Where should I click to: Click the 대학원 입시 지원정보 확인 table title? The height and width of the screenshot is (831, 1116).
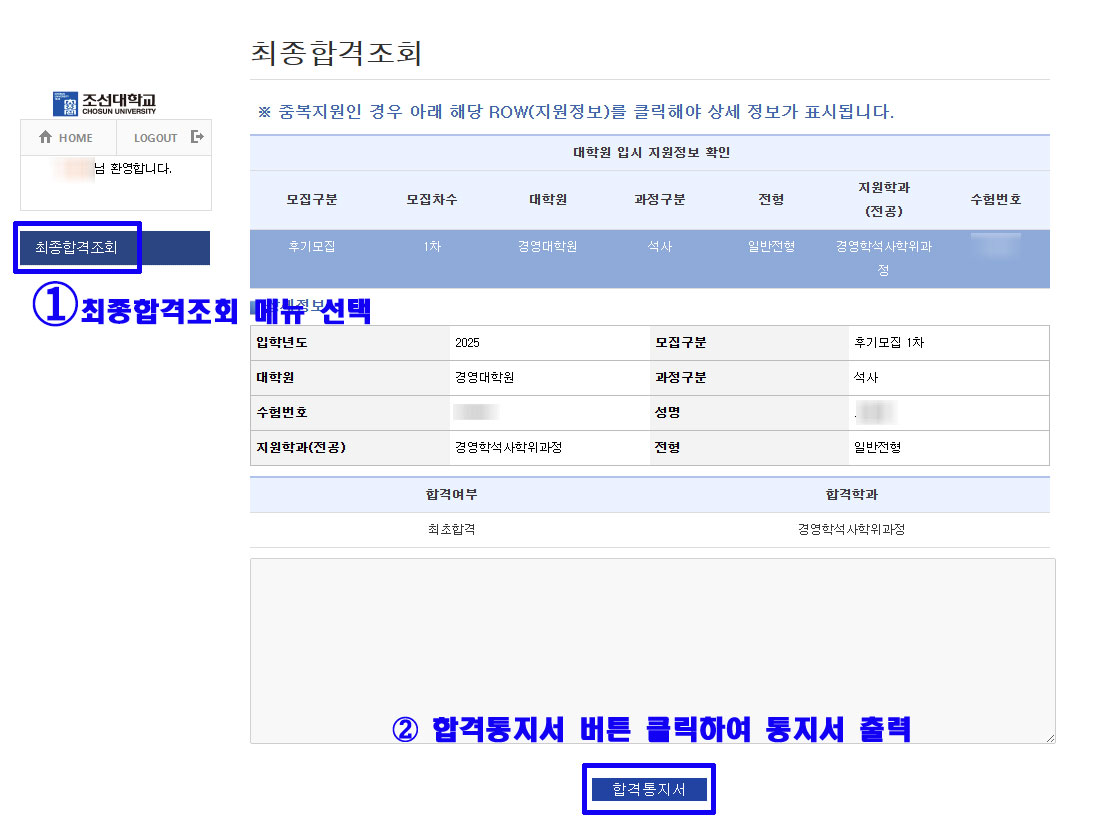pyautogui.click(x=650, y=153)
